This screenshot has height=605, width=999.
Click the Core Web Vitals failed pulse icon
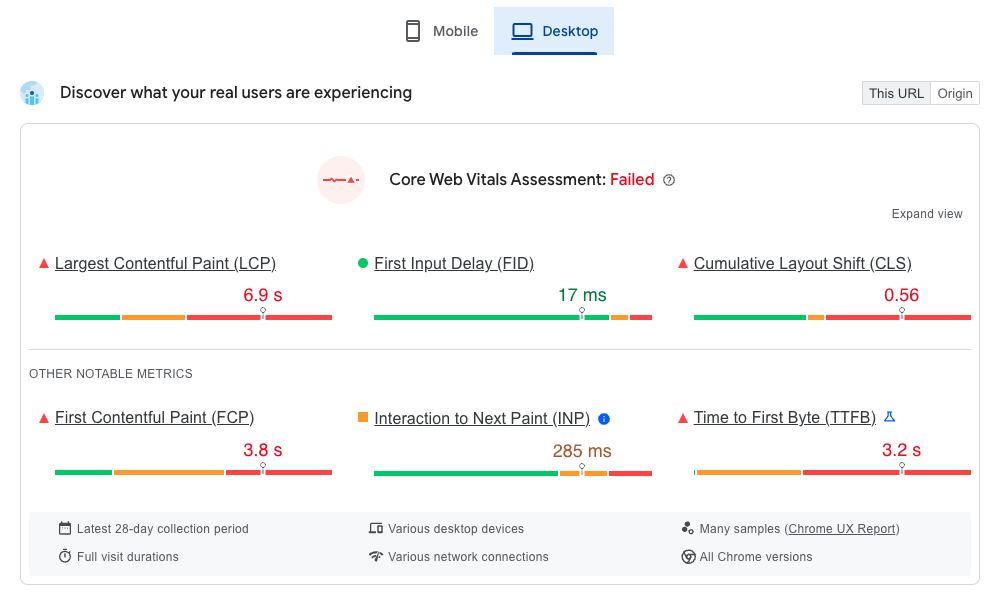coord(341,180)
